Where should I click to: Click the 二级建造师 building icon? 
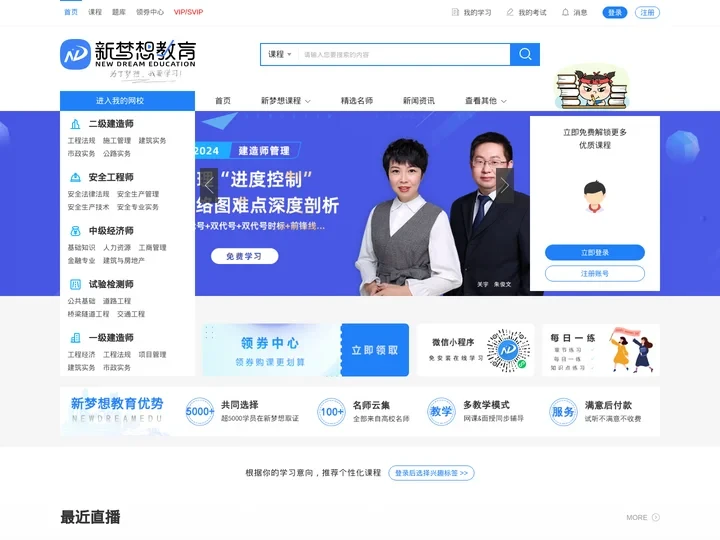click(x=75, y=124)
